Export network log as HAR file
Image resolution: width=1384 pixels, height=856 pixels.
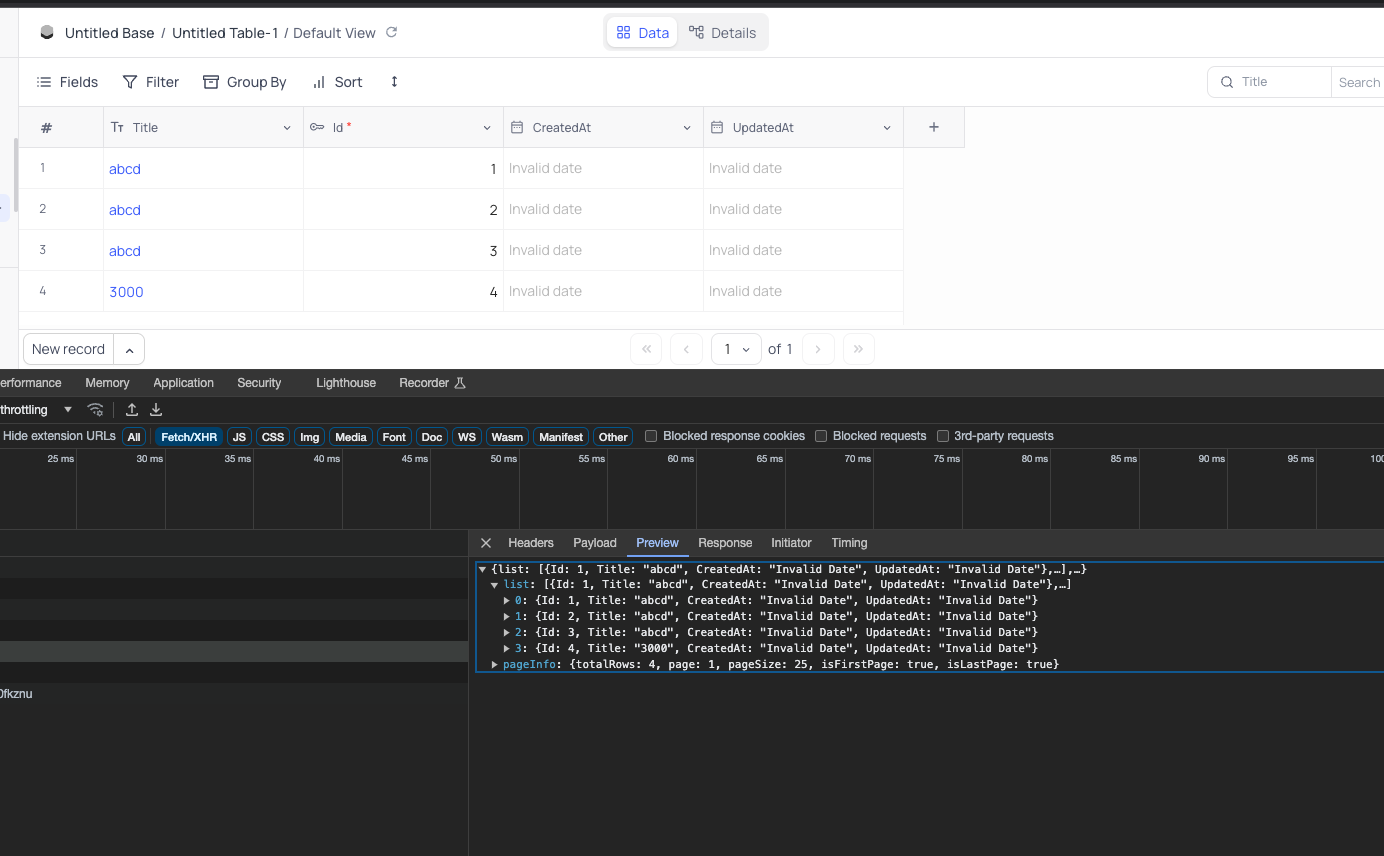pos(155,410)
